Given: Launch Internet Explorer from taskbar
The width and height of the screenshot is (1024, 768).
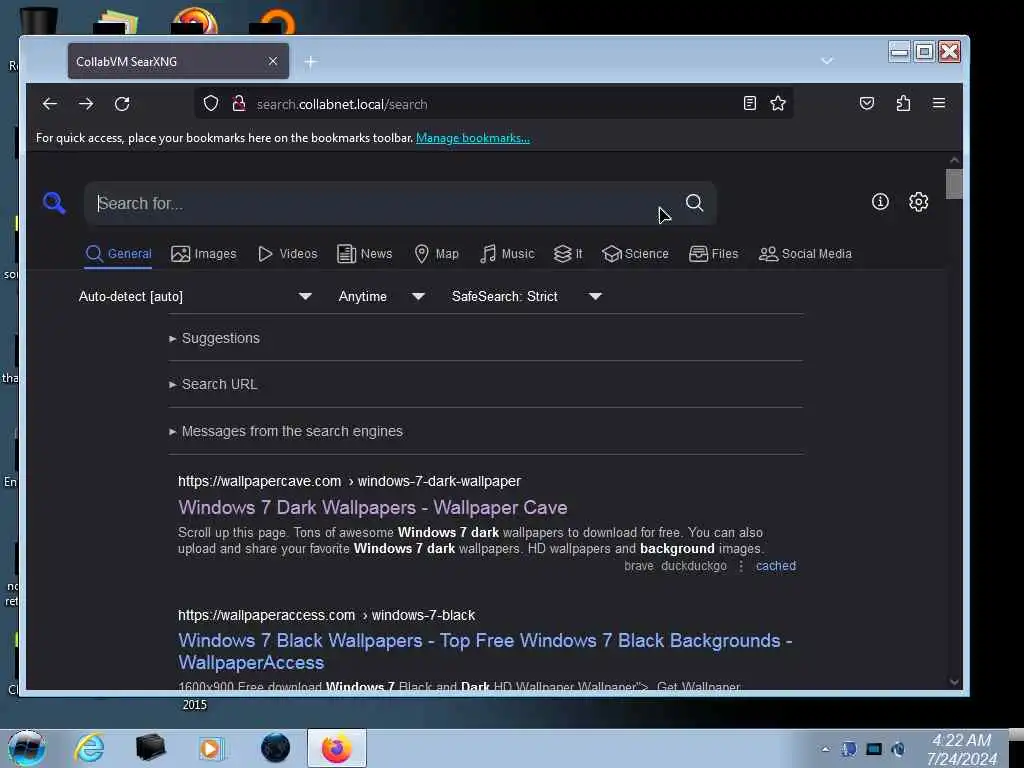Looking at the screenshot, I should [89, 748].
